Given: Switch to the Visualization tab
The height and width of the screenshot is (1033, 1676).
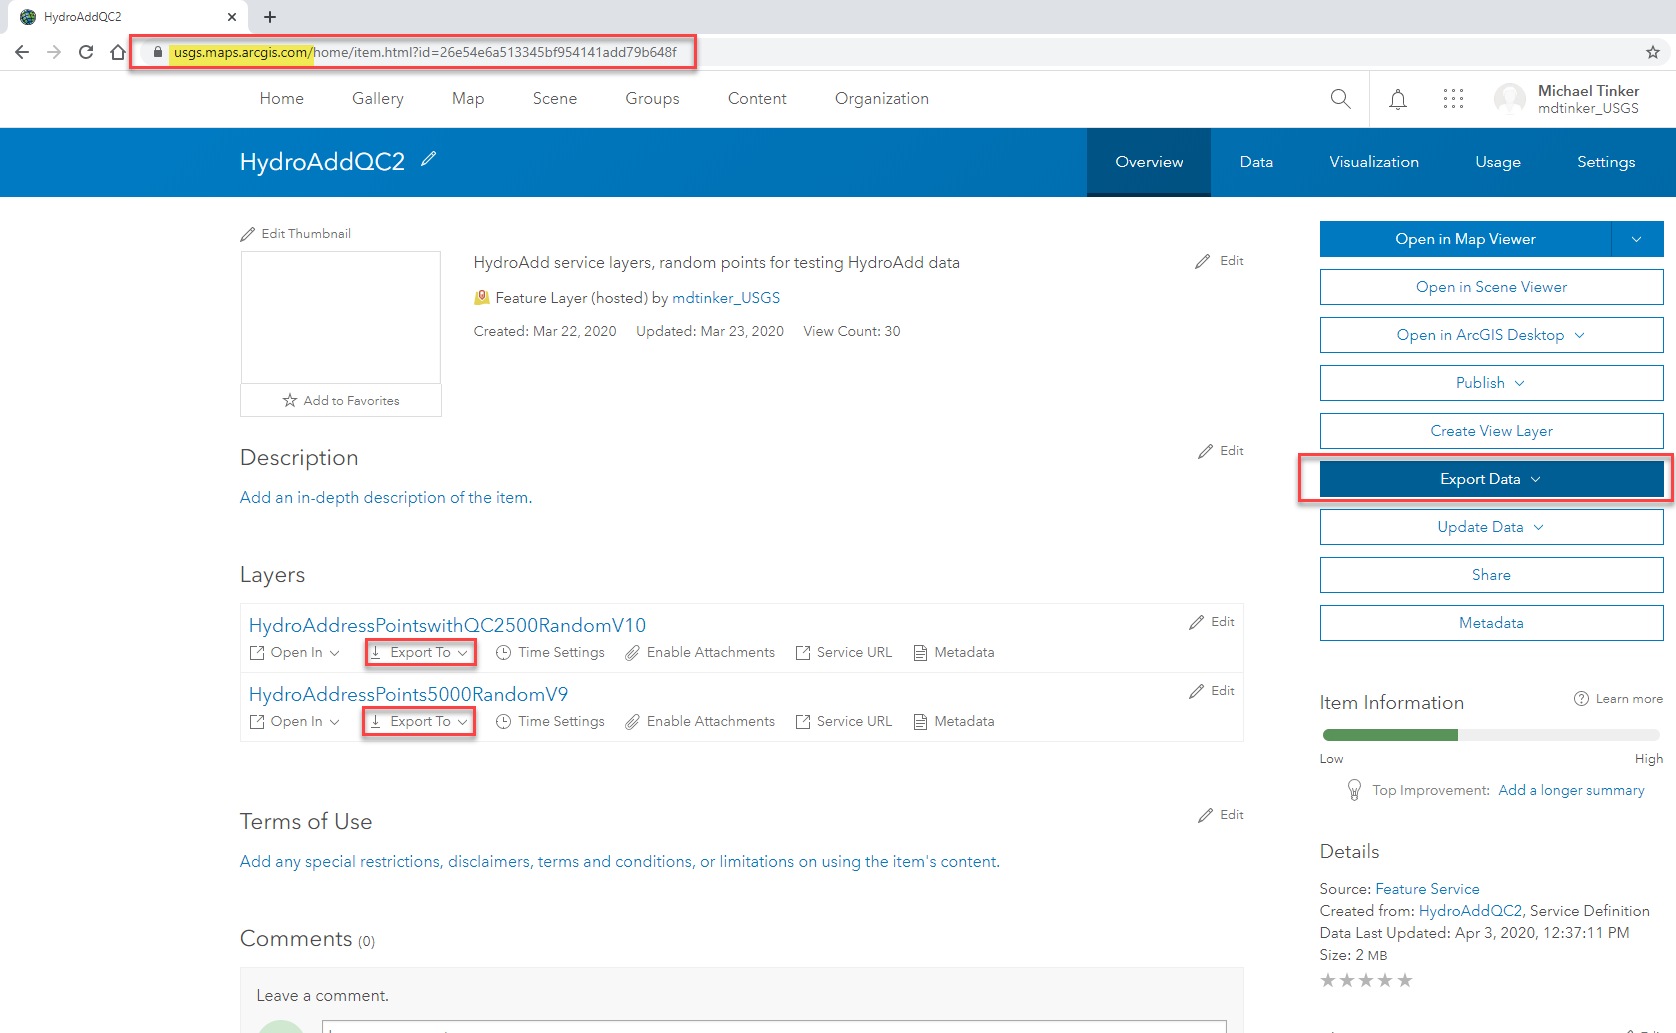Looking at the screenshot, I should (1374, 162).
